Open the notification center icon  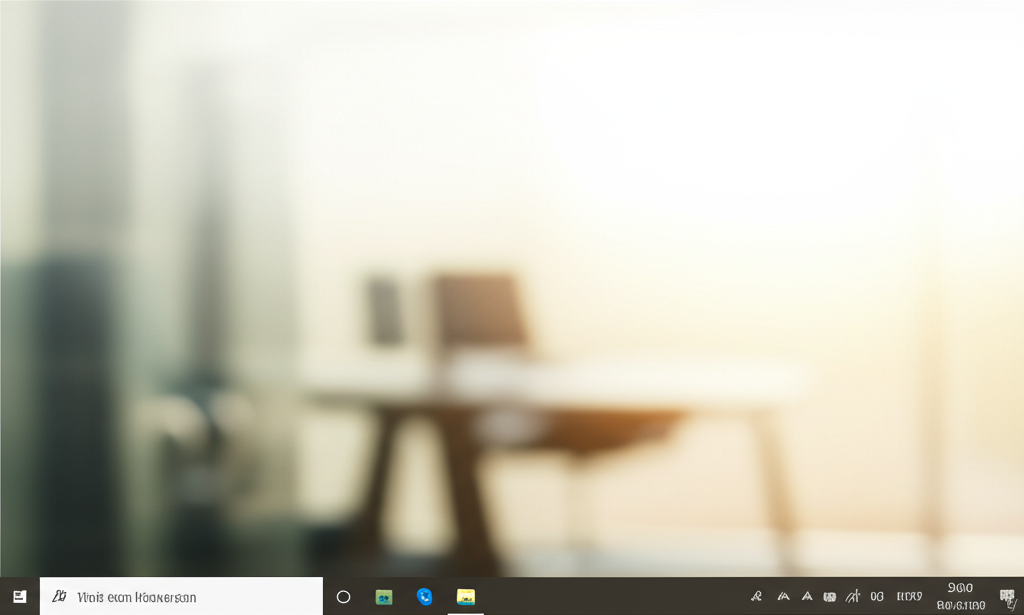[x=1006, y=597]
